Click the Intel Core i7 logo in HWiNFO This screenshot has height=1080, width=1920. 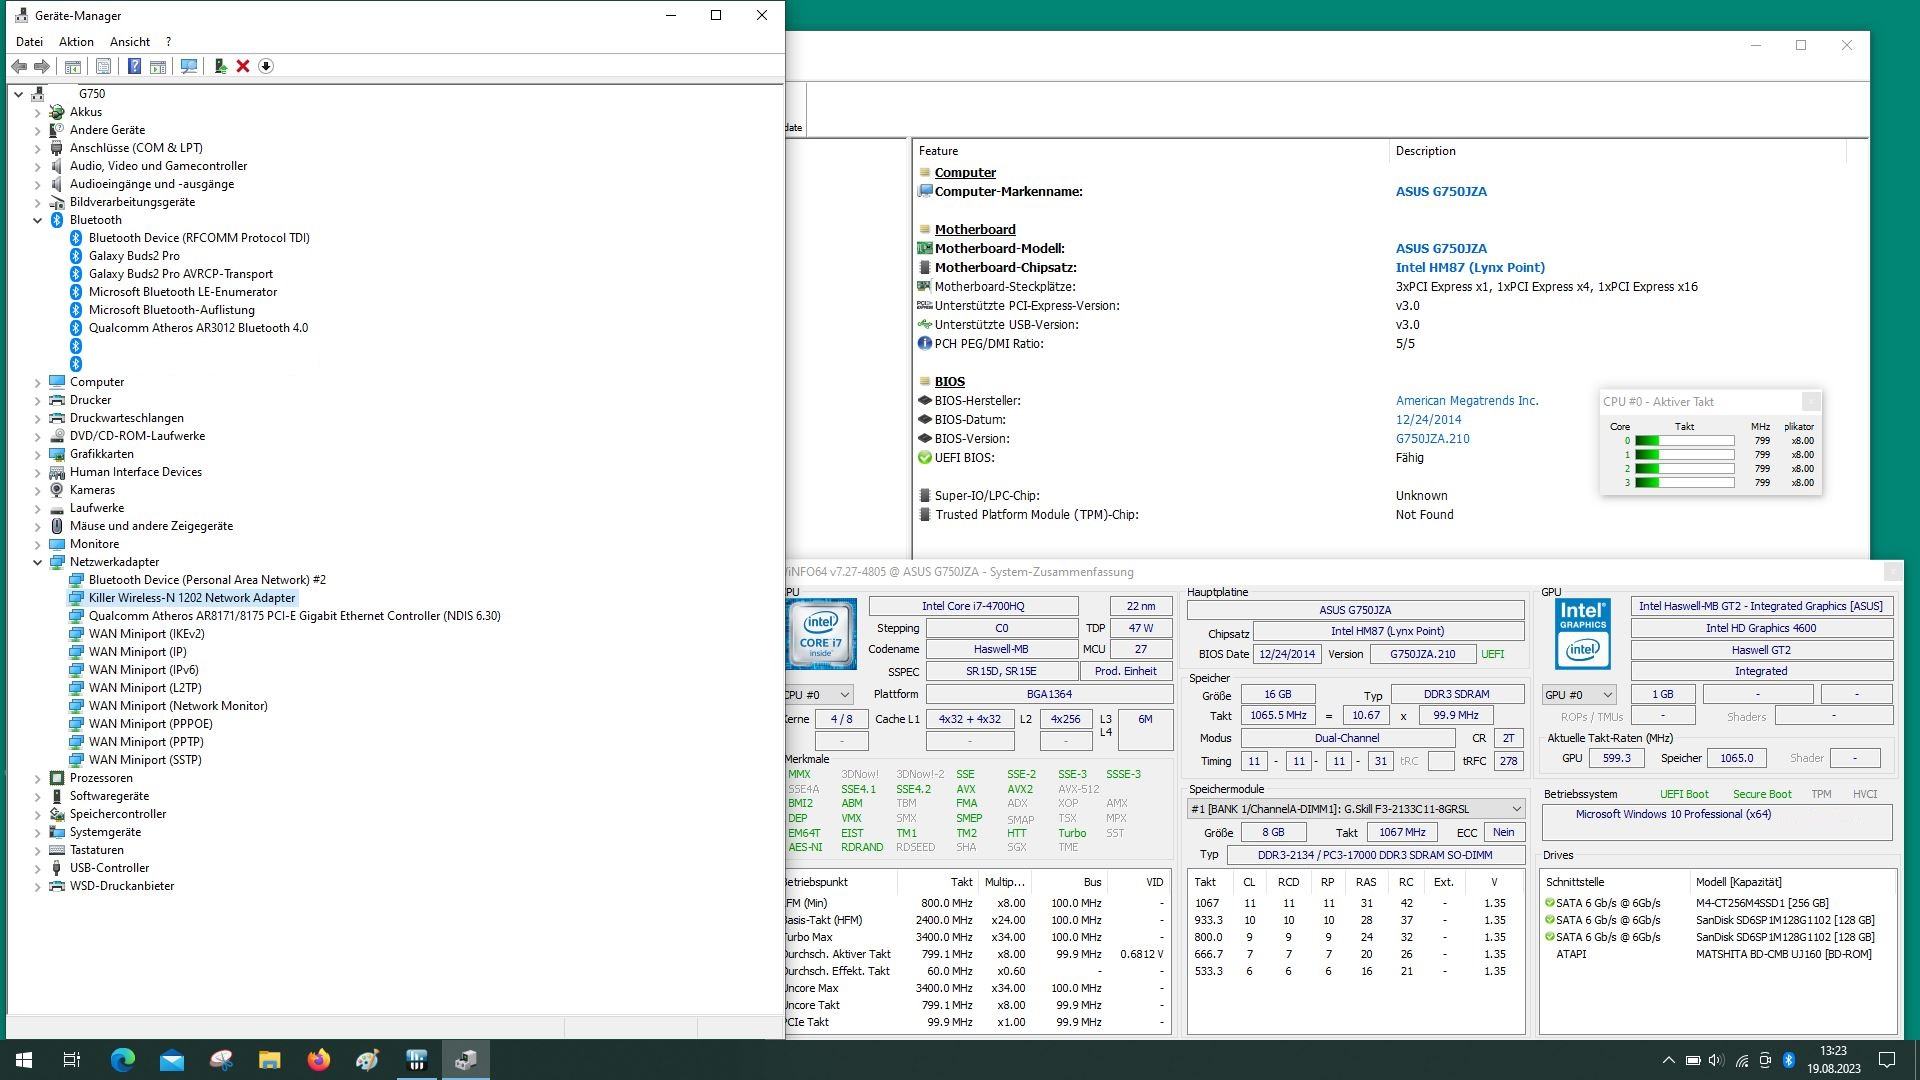[821, 634]
